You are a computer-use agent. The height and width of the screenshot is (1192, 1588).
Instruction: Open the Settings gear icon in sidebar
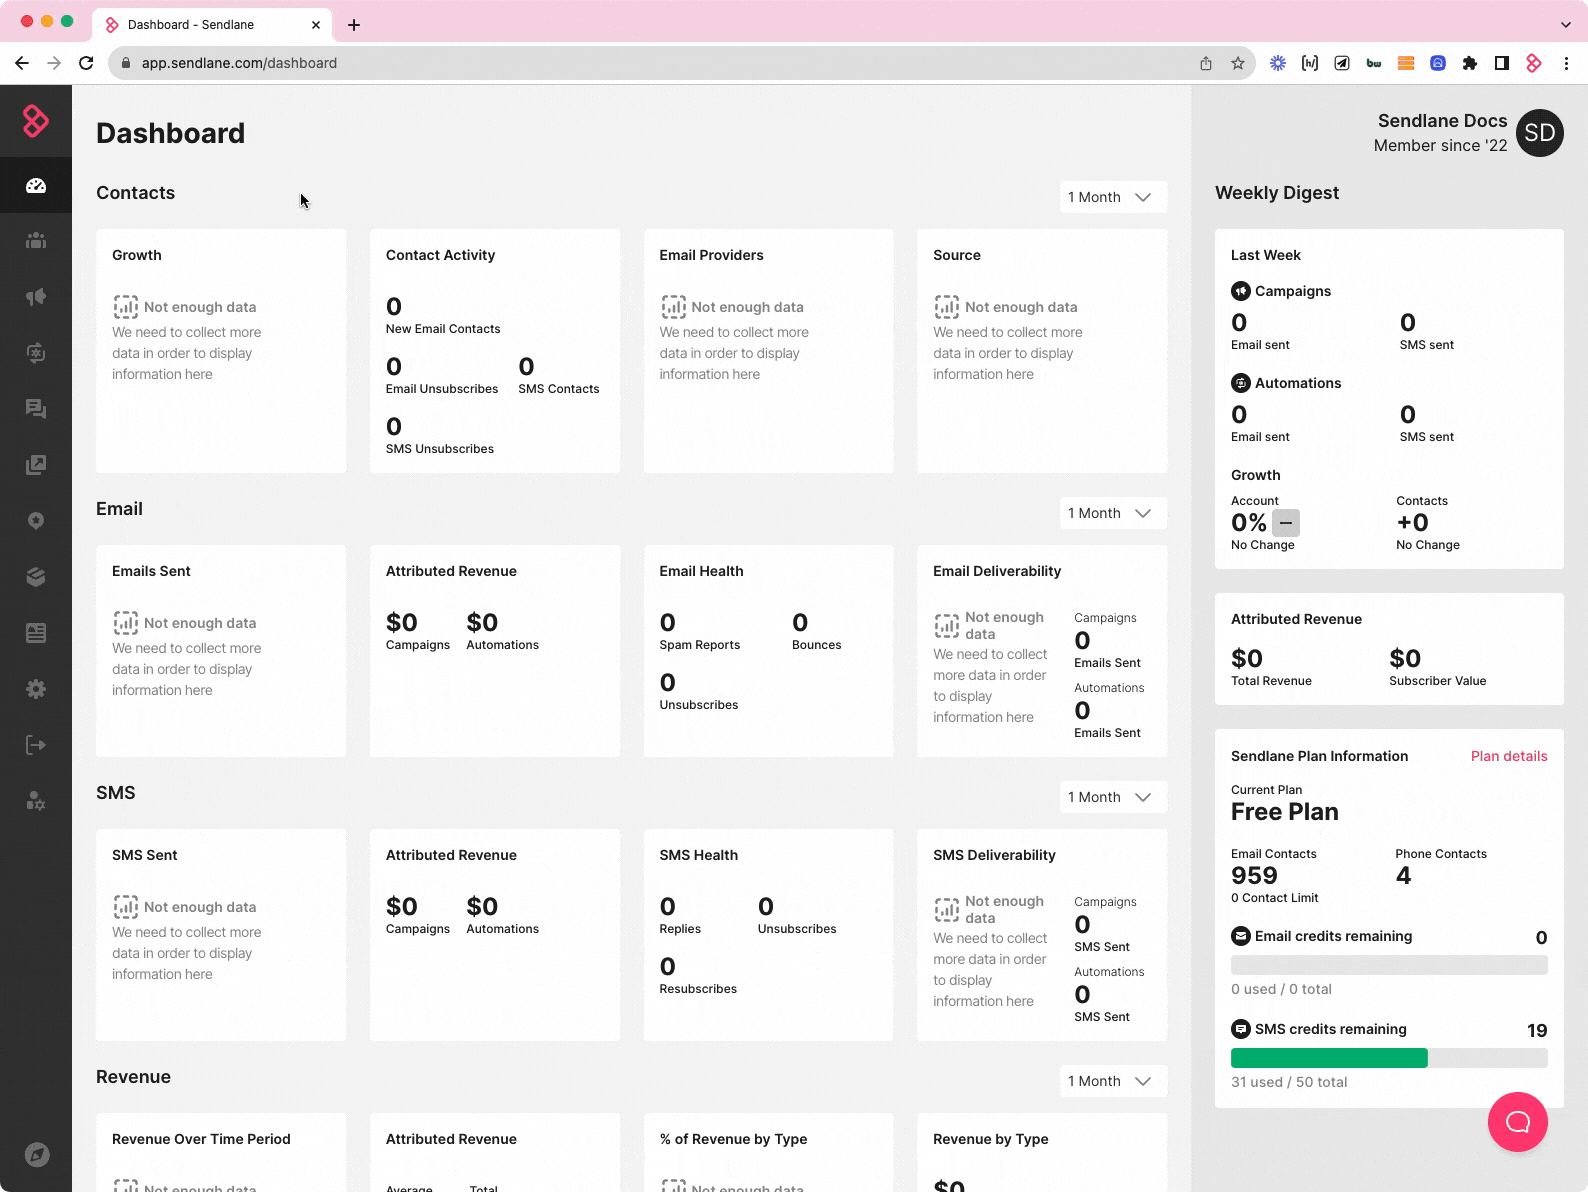(x=36, y=689)
